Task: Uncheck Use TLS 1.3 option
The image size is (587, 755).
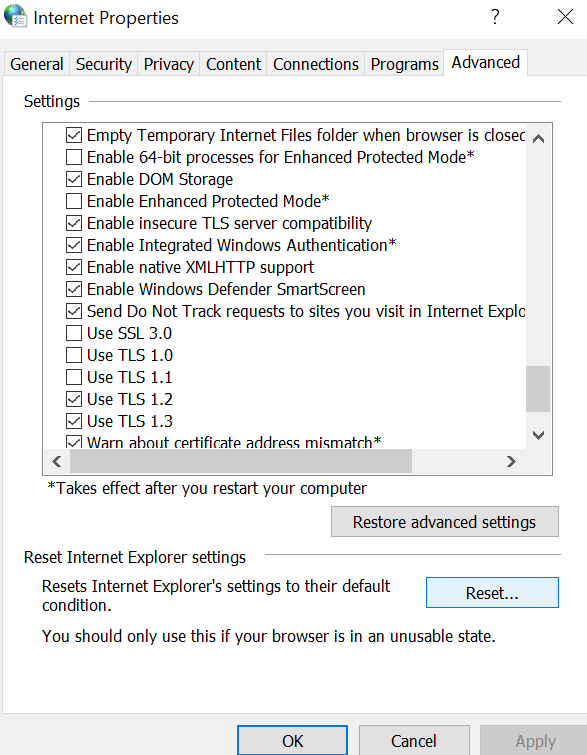Action: [74, 421]
